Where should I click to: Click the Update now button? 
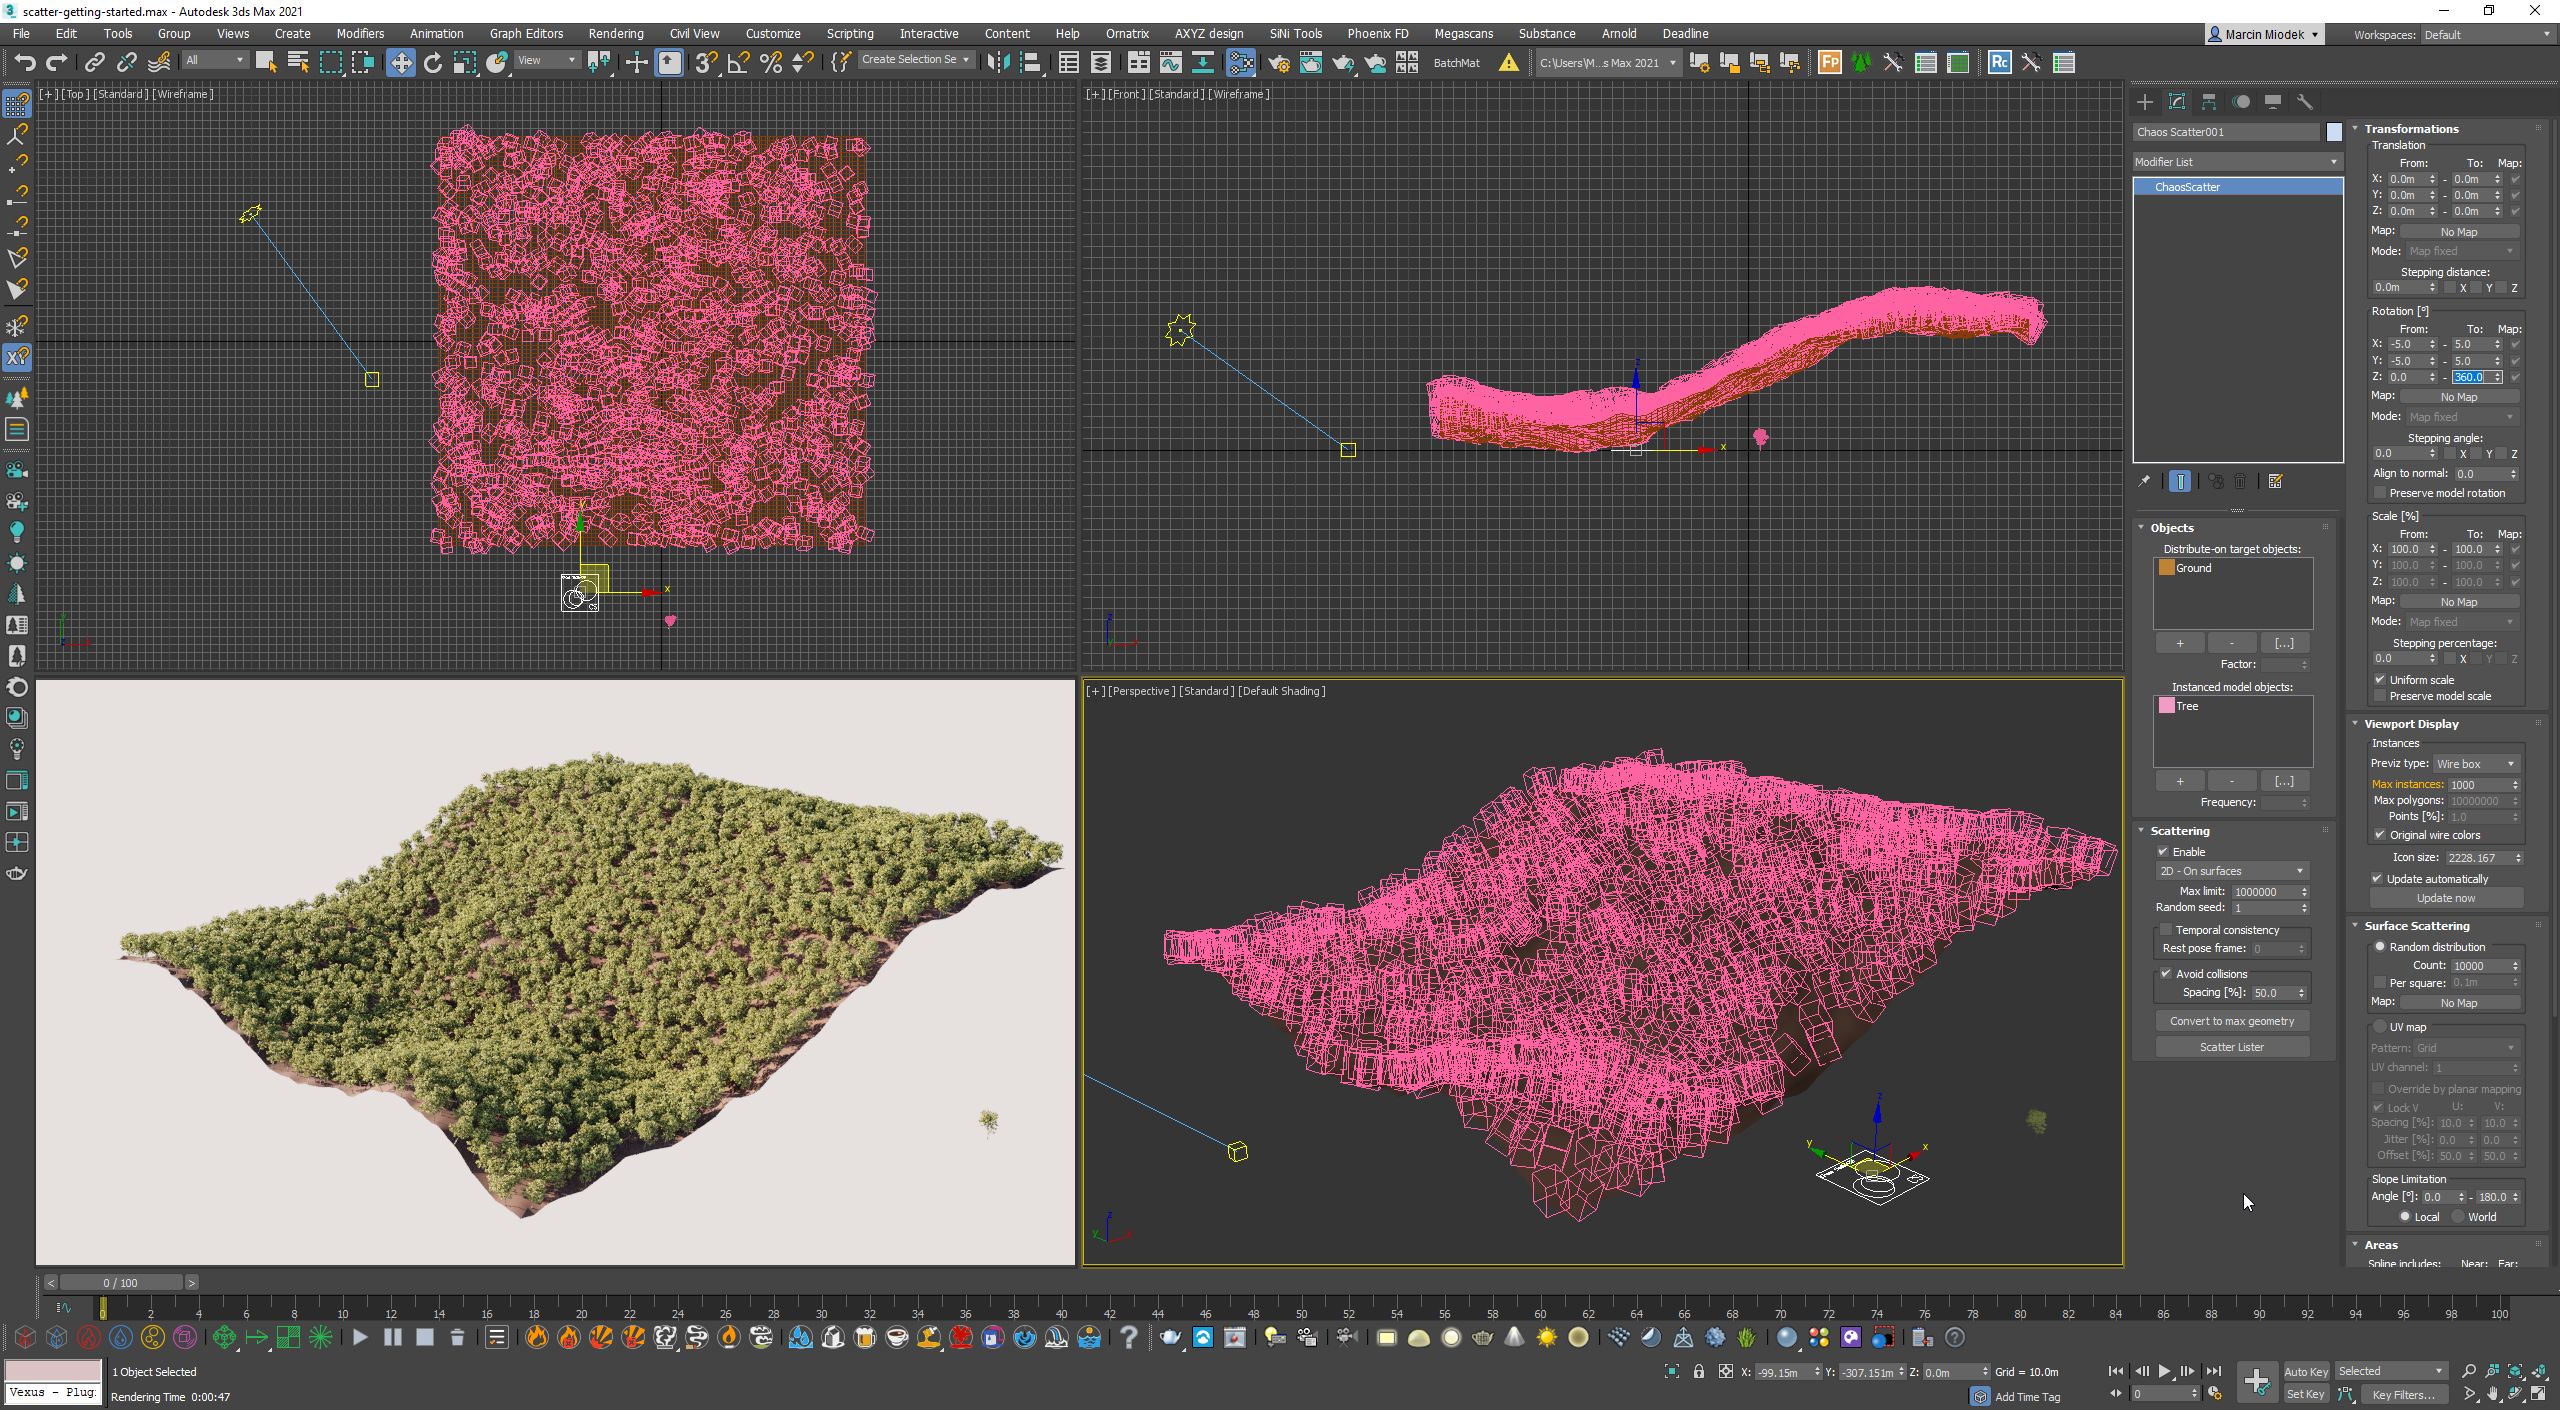point(2446,898)
